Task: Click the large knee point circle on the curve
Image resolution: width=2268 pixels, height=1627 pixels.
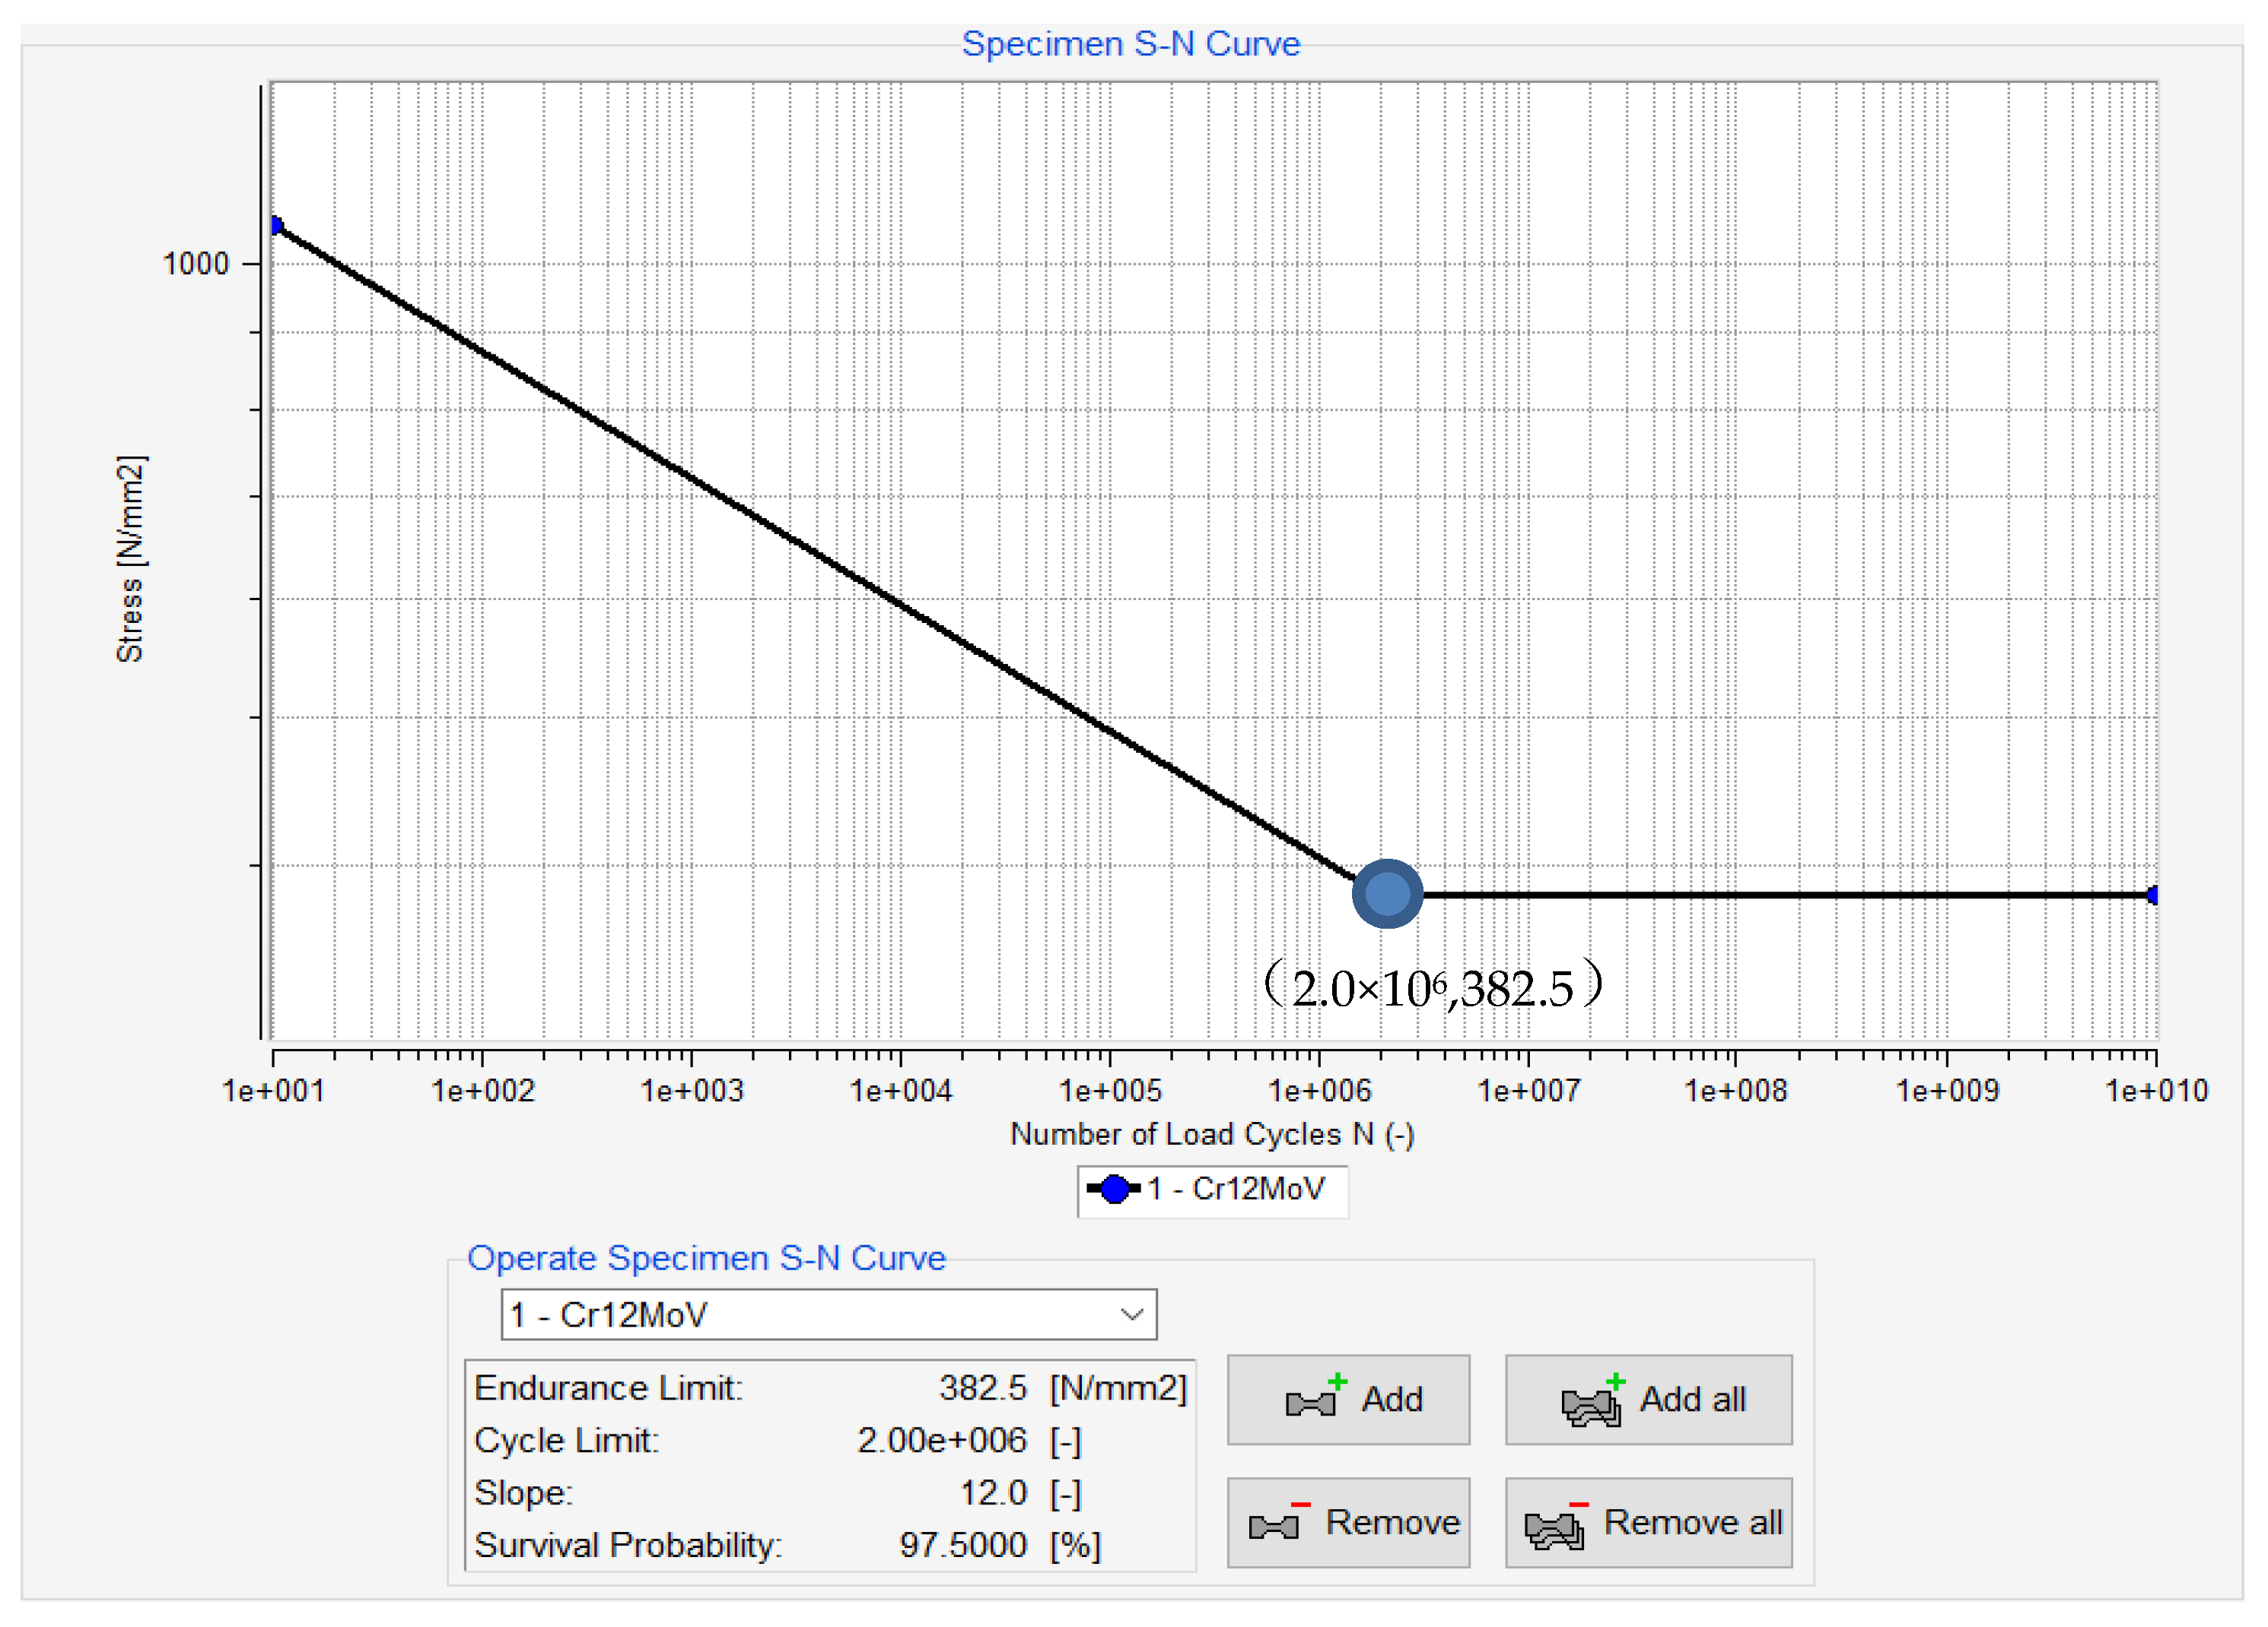Action: click(1387, 893)
